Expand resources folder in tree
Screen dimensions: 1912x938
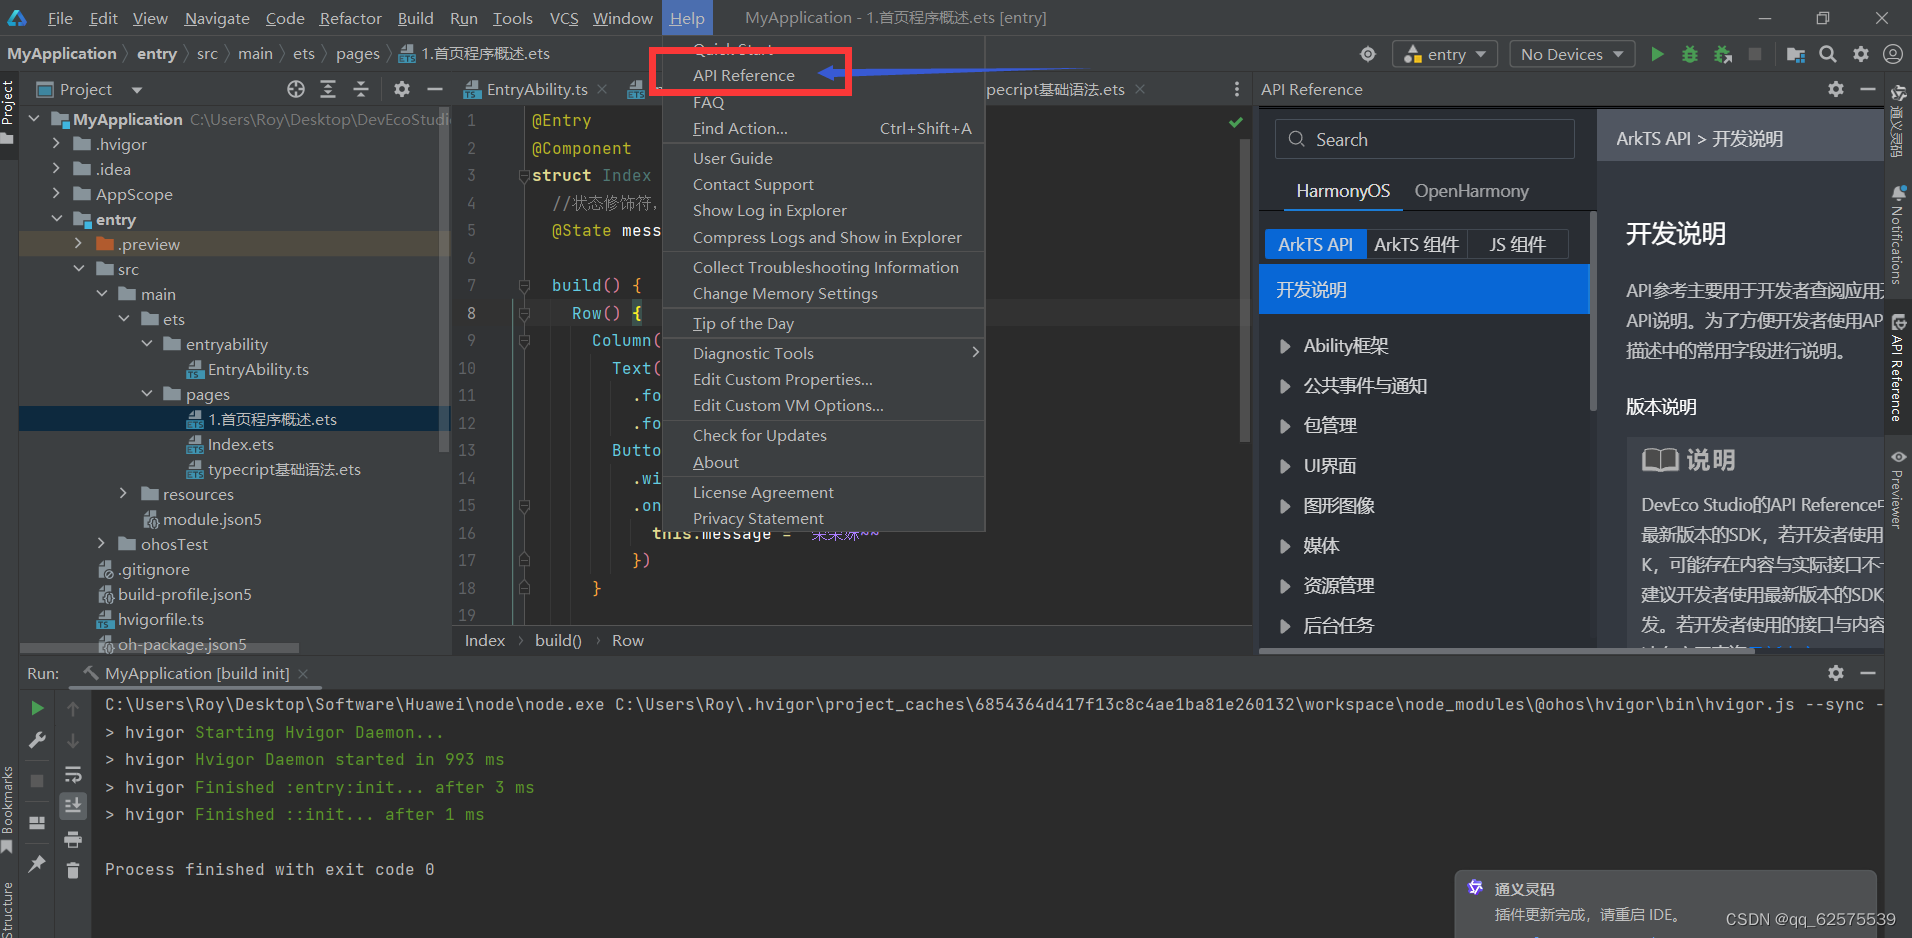[124, 494]
